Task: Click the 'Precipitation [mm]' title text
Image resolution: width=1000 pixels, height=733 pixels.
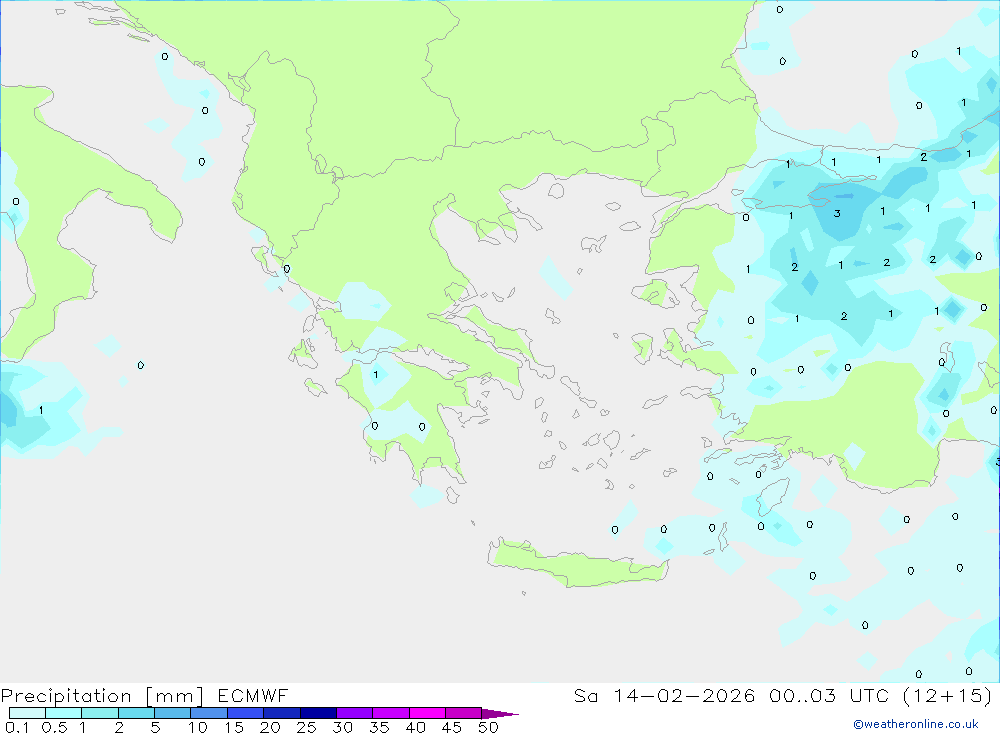Action: pos(102,695)
